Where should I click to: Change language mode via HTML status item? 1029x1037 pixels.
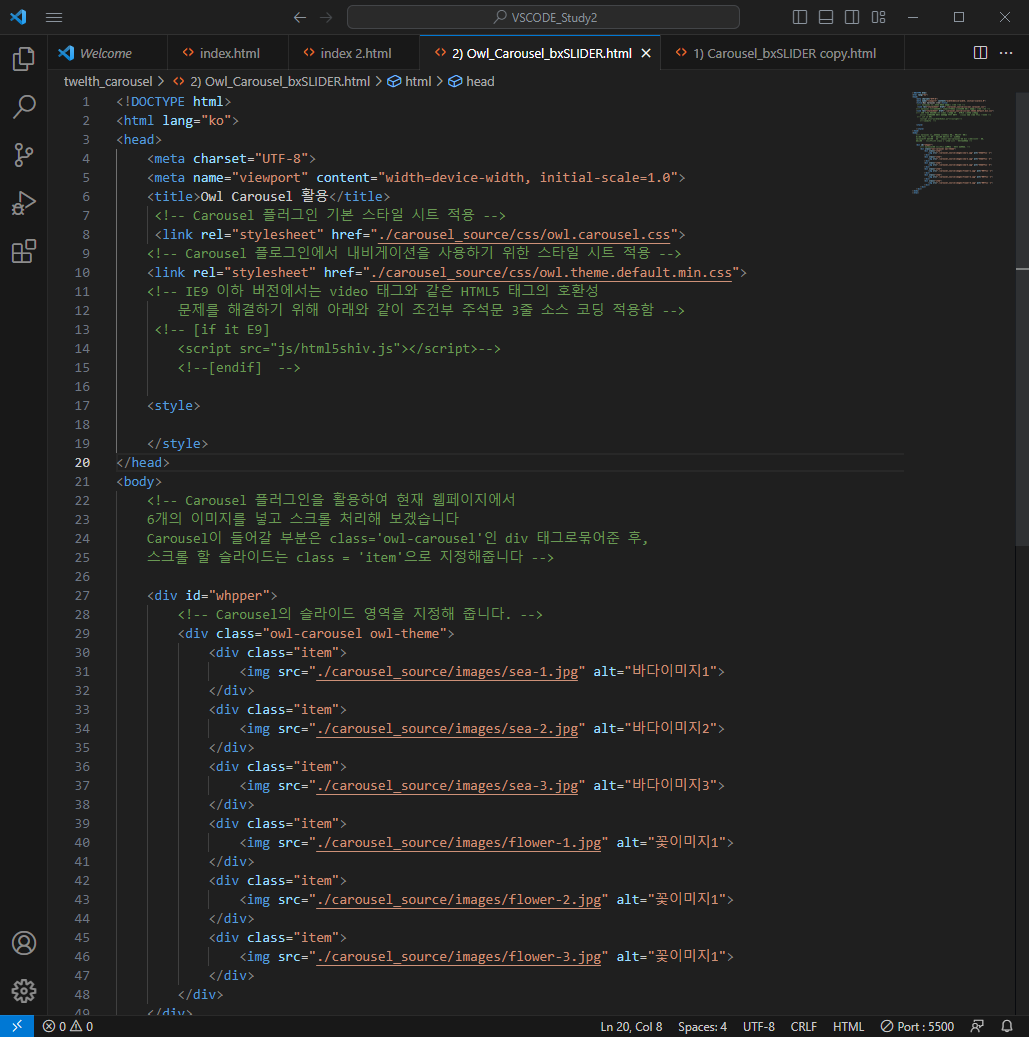coord(848,1026)
